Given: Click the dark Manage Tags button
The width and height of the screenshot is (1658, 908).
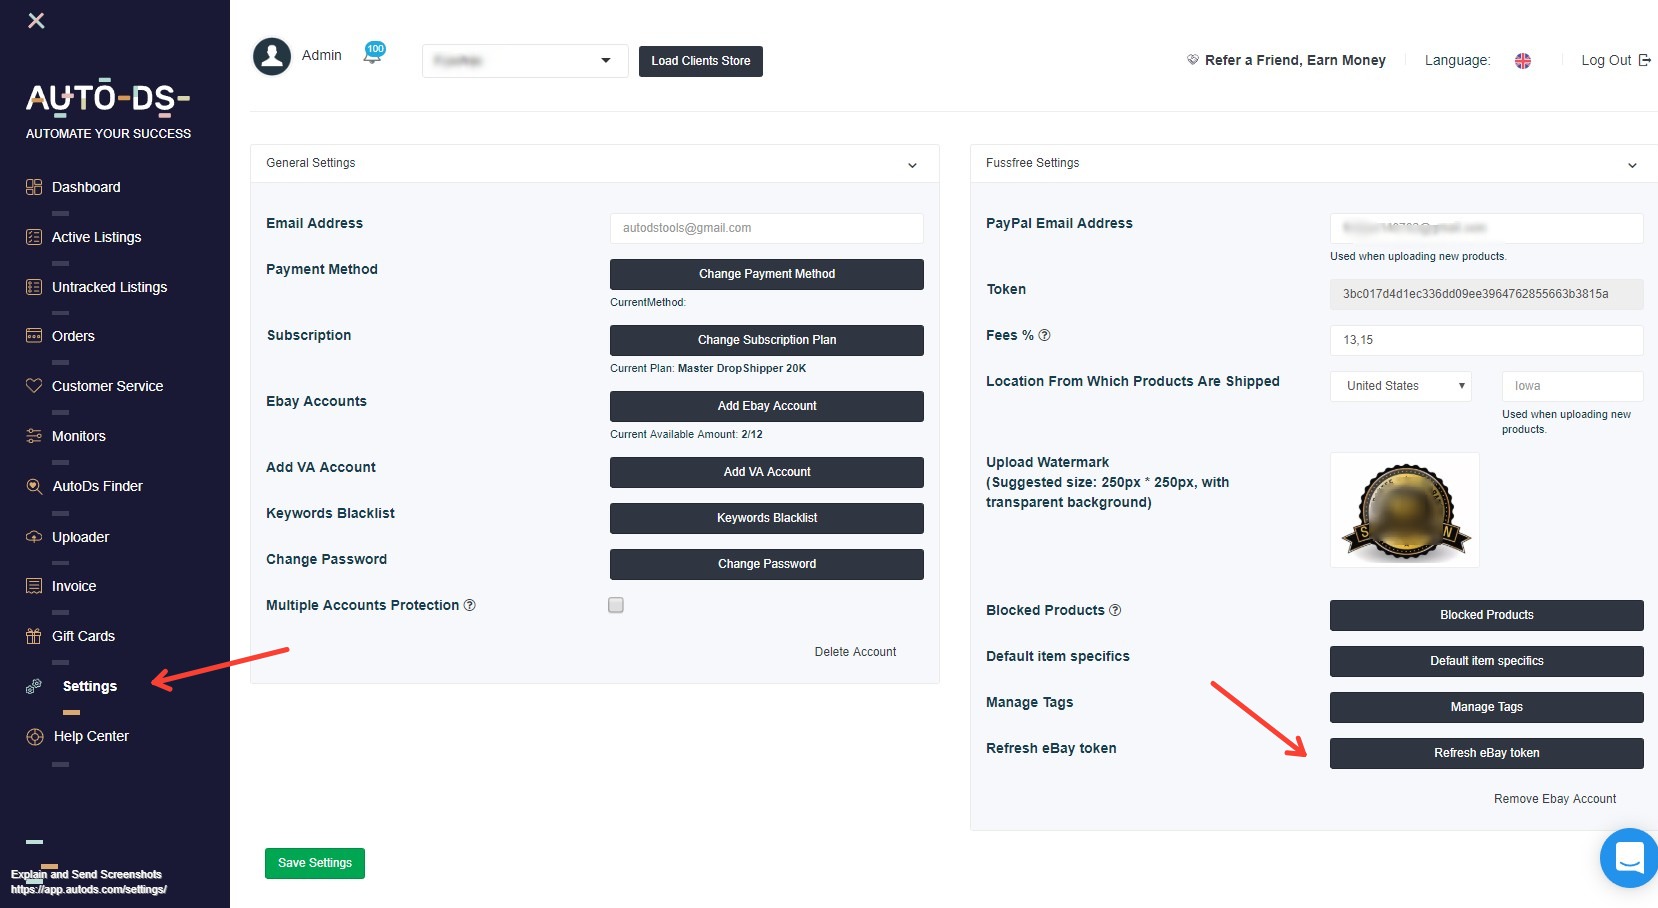Looking at the screenshot, I should point(1486,707).
